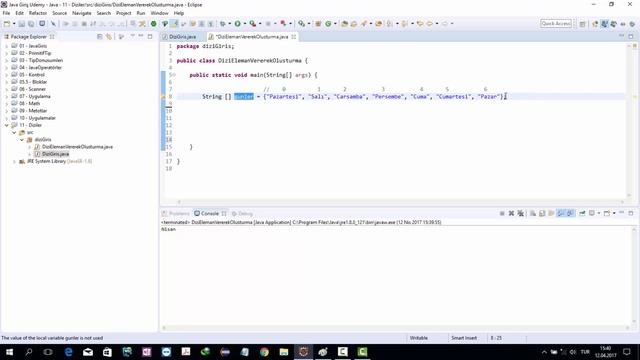The image size is (640, 360).
Task: Click the warning marker on line 8
Action: click(x=163, y=97)
